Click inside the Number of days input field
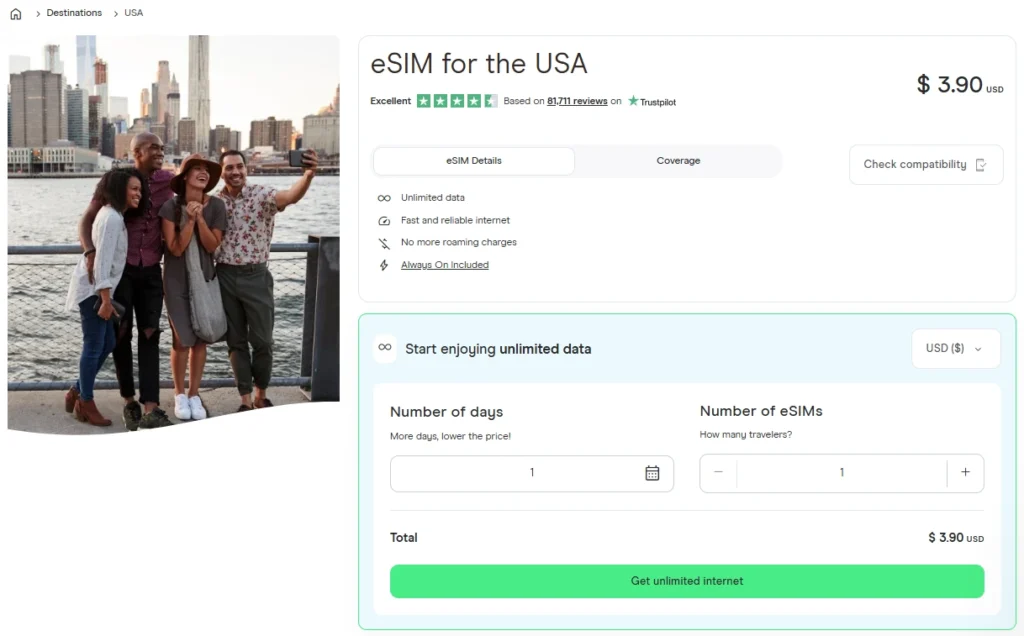 pos(531,472)
